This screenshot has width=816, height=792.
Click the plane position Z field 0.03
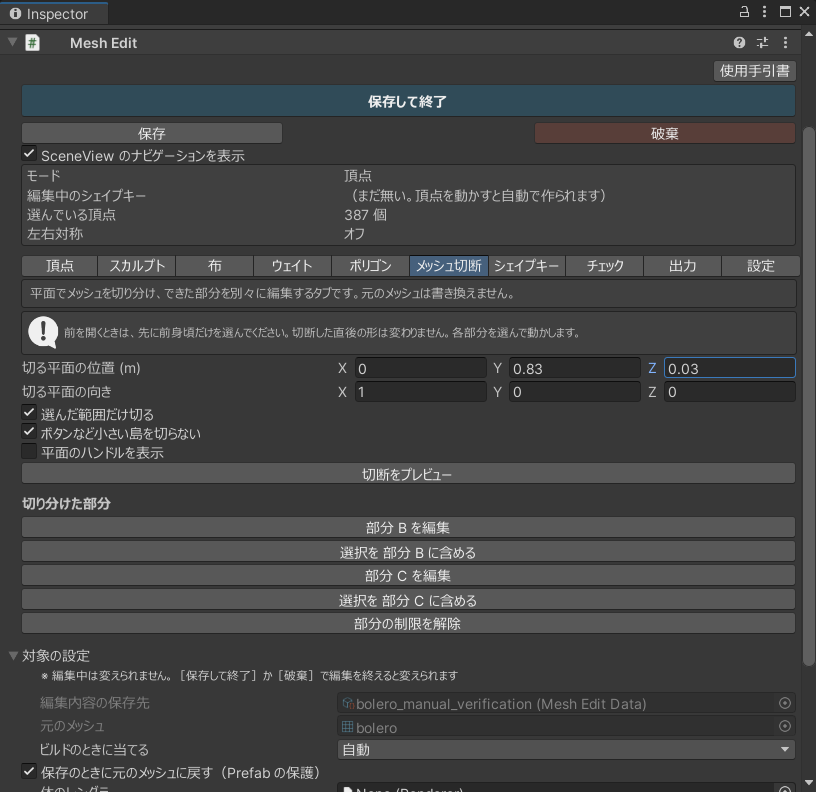tap(730, 368)
